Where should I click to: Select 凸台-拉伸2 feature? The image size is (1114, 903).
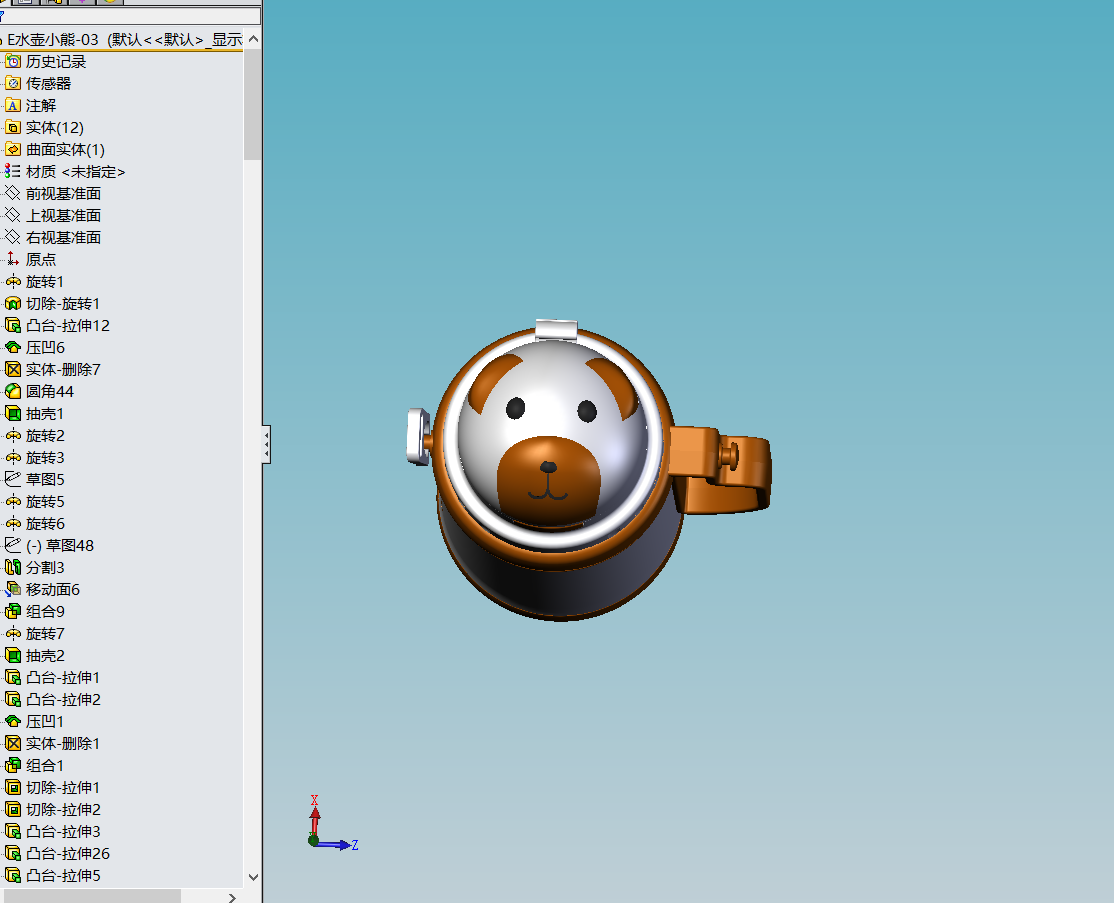(x=63, y=700)
